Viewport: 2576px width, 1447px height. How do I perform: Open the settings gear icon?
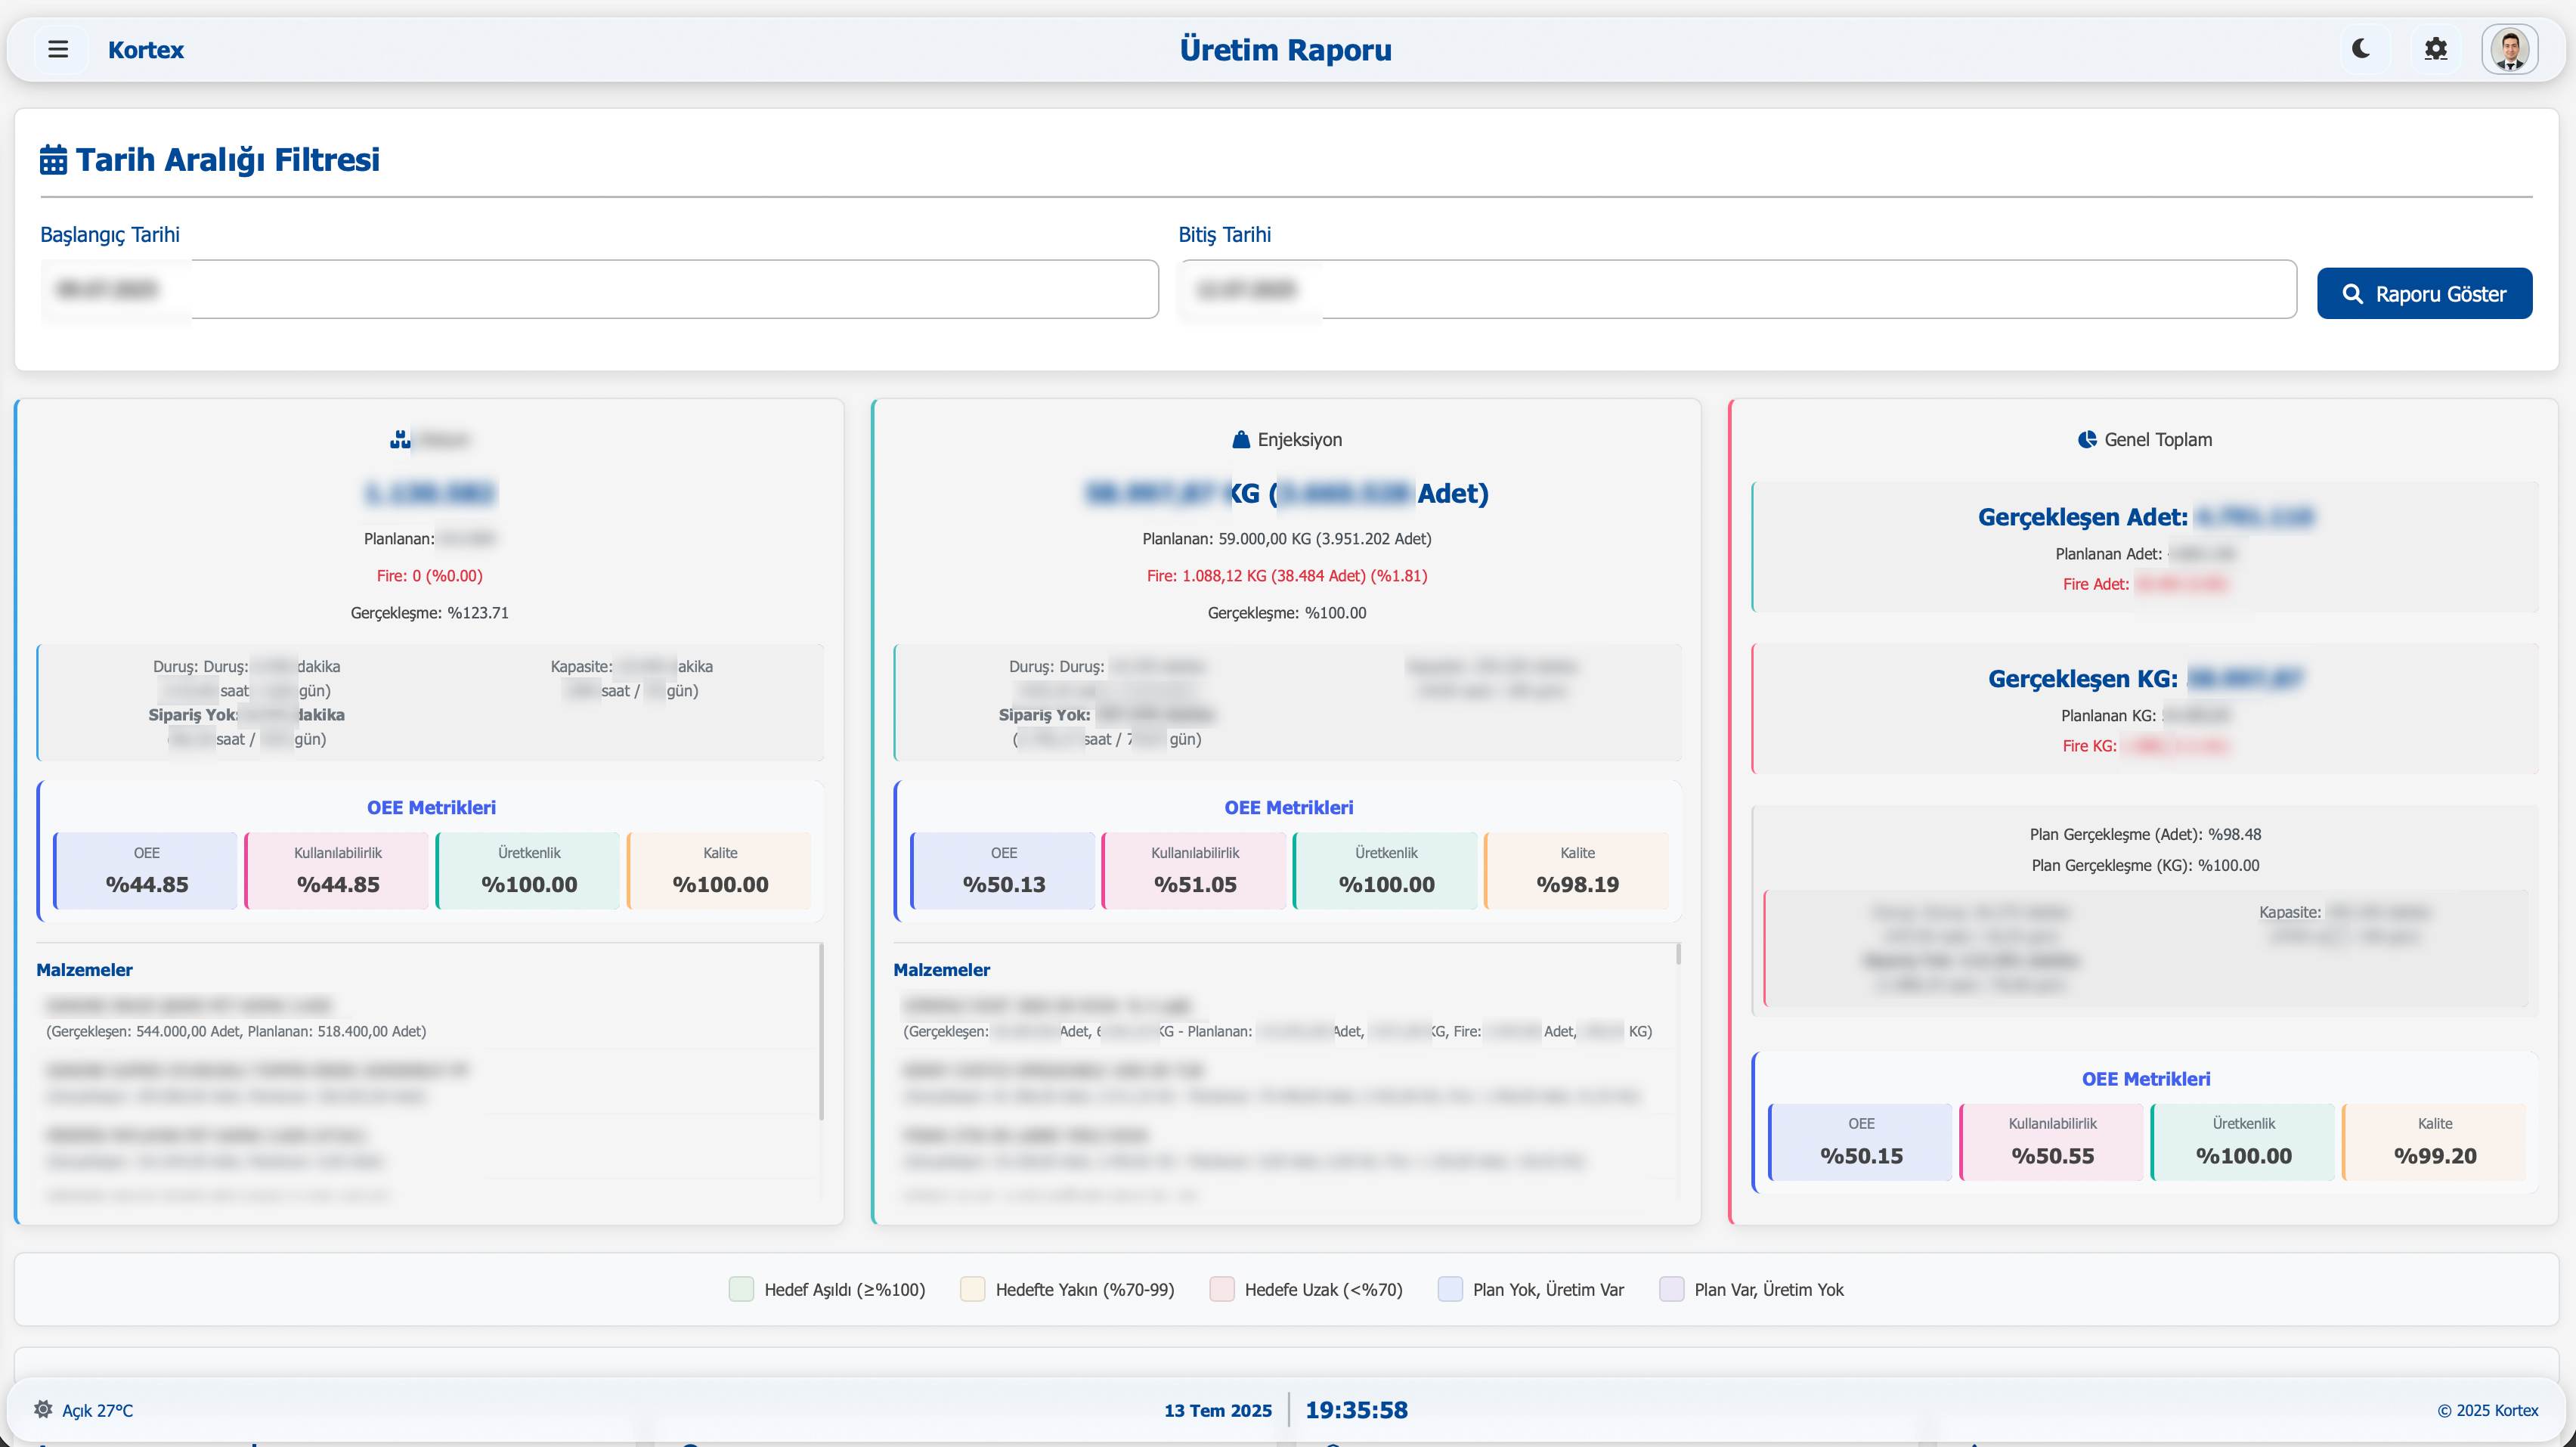point(2435,49)
